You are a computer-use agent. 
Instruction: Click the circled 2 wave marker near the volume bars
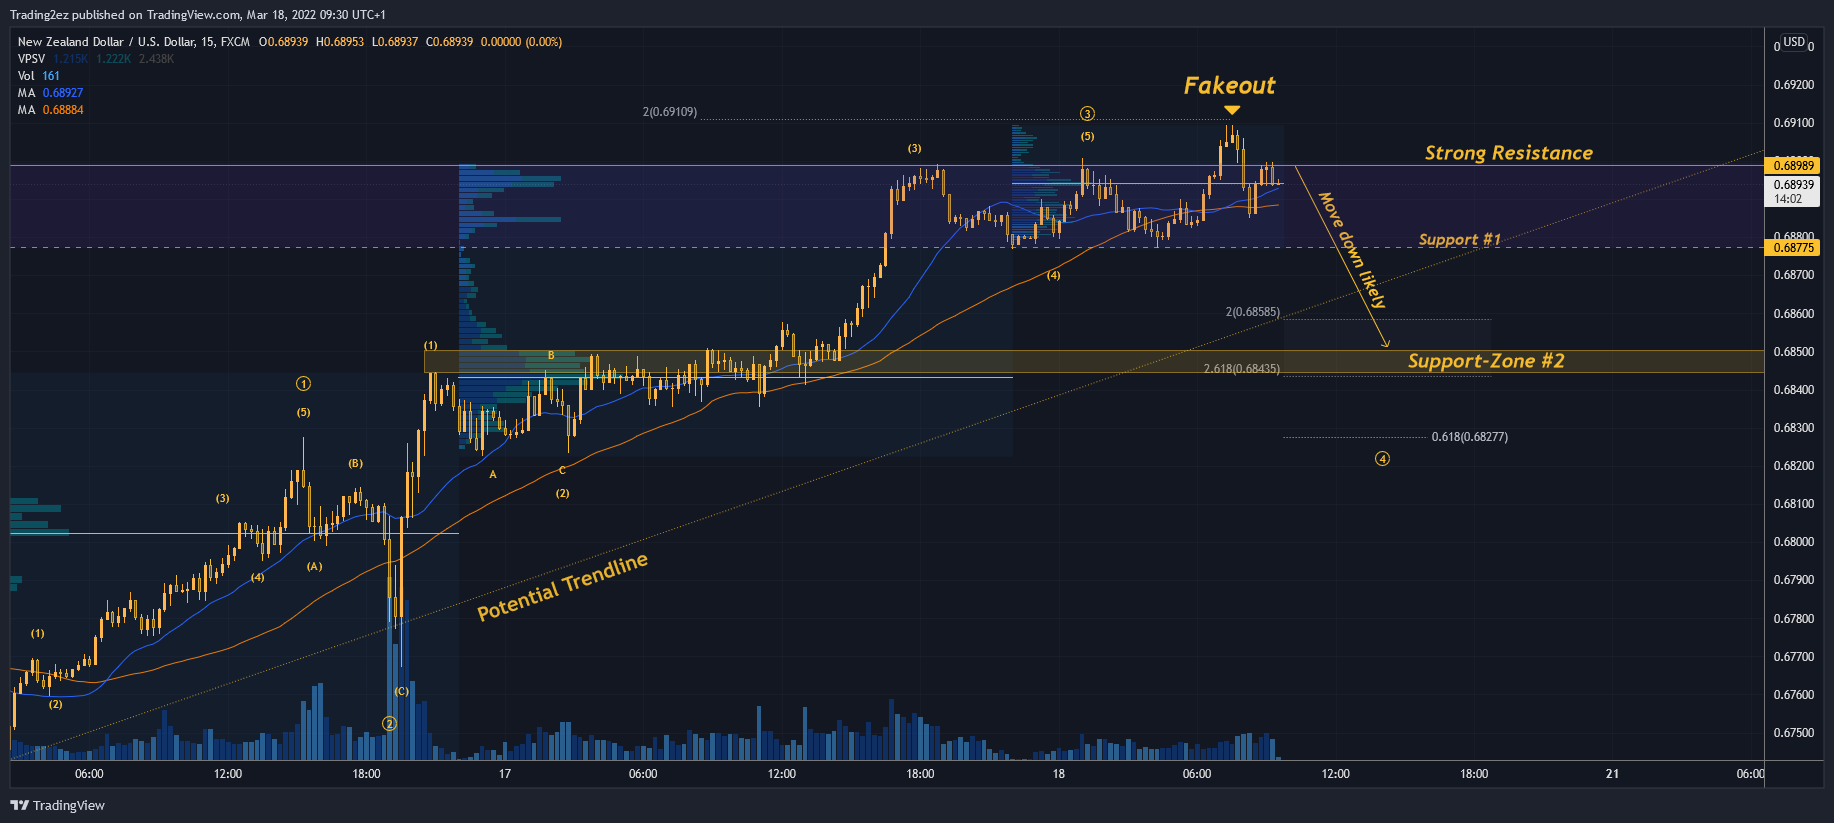(x=390, y=724)
